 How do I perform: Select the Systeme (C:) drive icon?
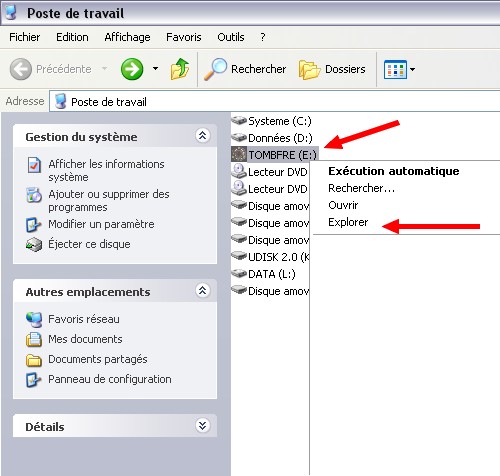[x=239, y=120]
